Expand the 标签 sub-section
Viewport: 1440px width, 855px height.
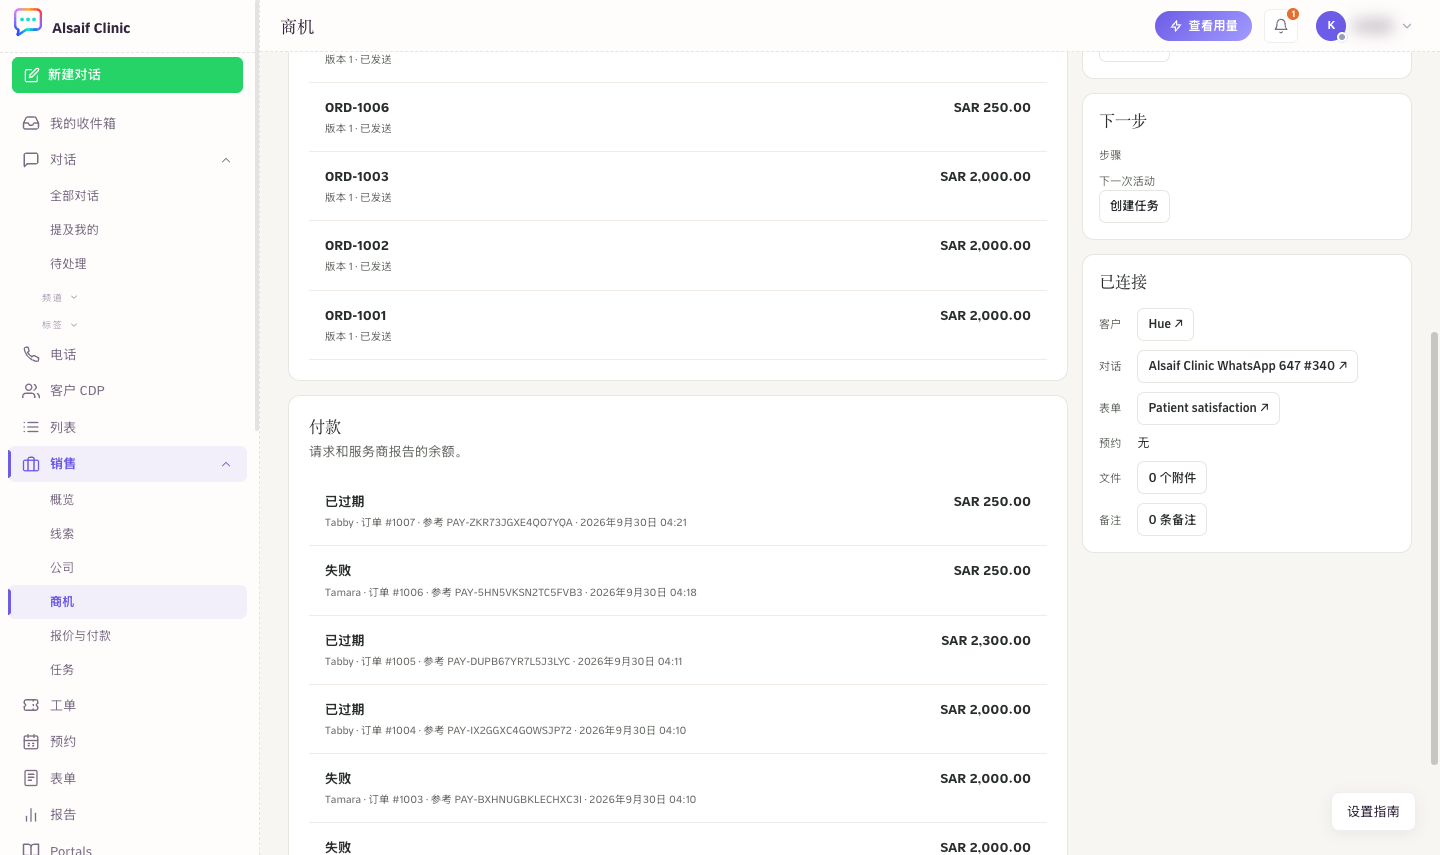[60, 324]
